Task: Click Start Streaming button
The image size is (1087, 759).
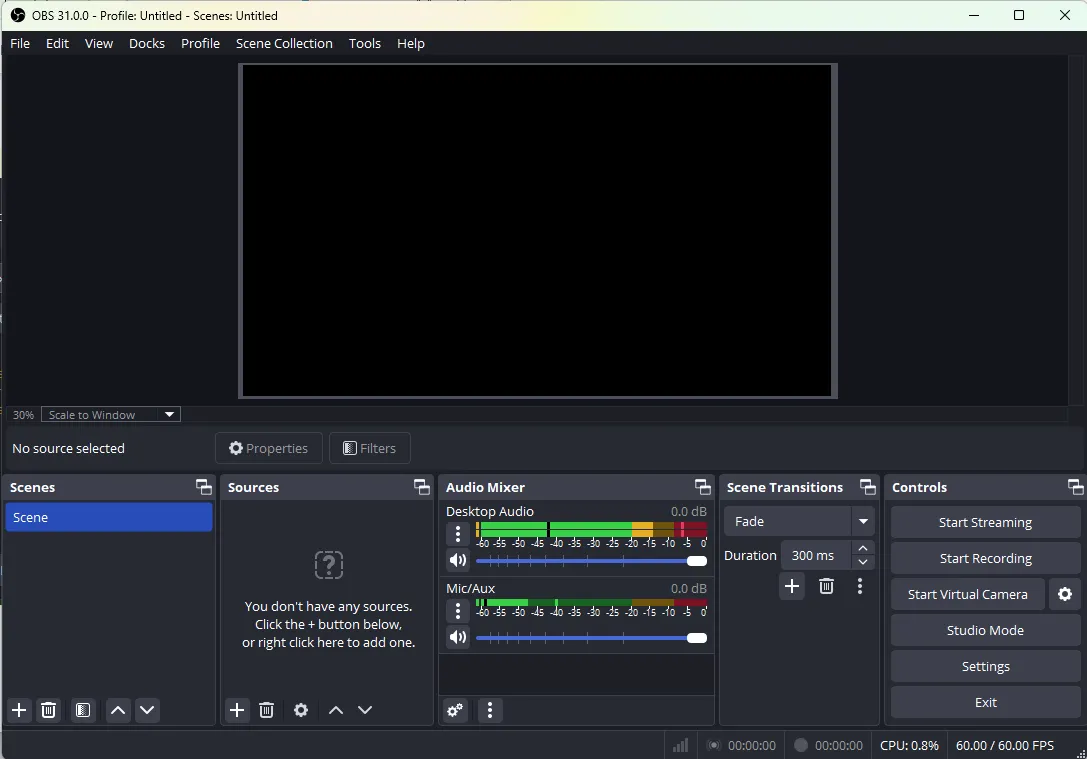Action: 985,522
